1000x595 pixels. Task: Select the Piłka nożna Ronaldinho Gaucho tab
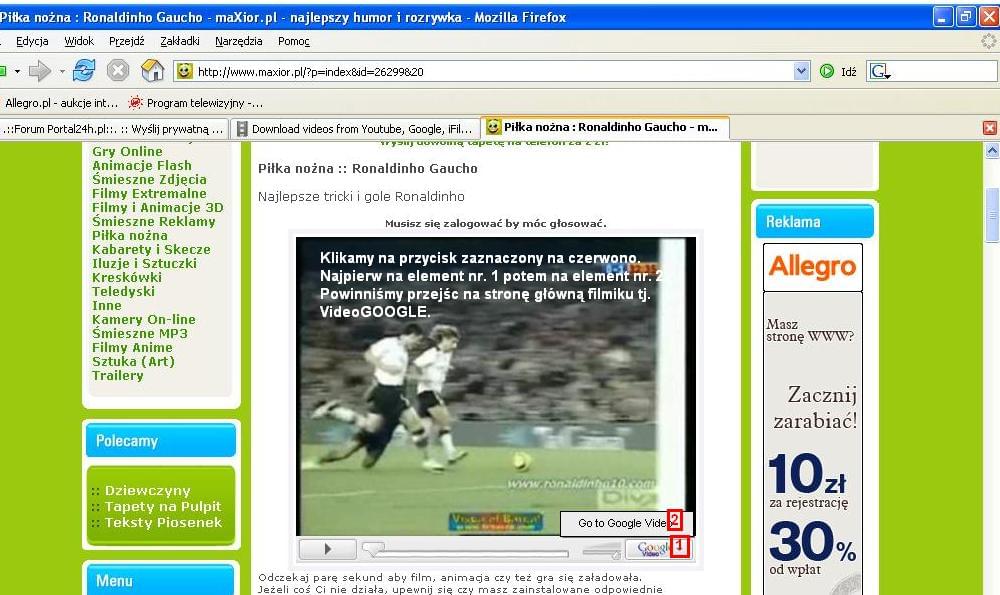tap(605, 128)
